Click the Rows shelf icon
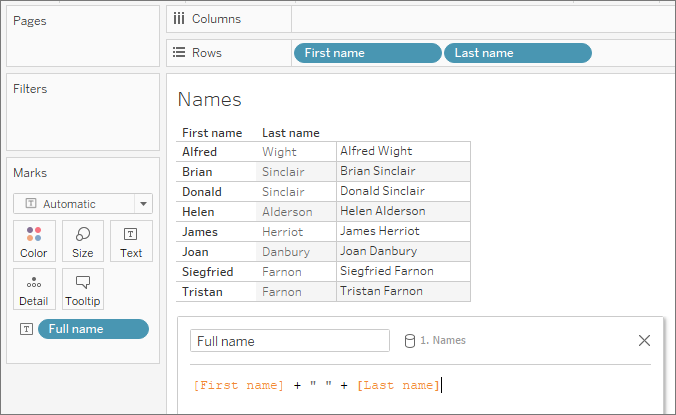676x415 pixels. (x=179, y=53)
